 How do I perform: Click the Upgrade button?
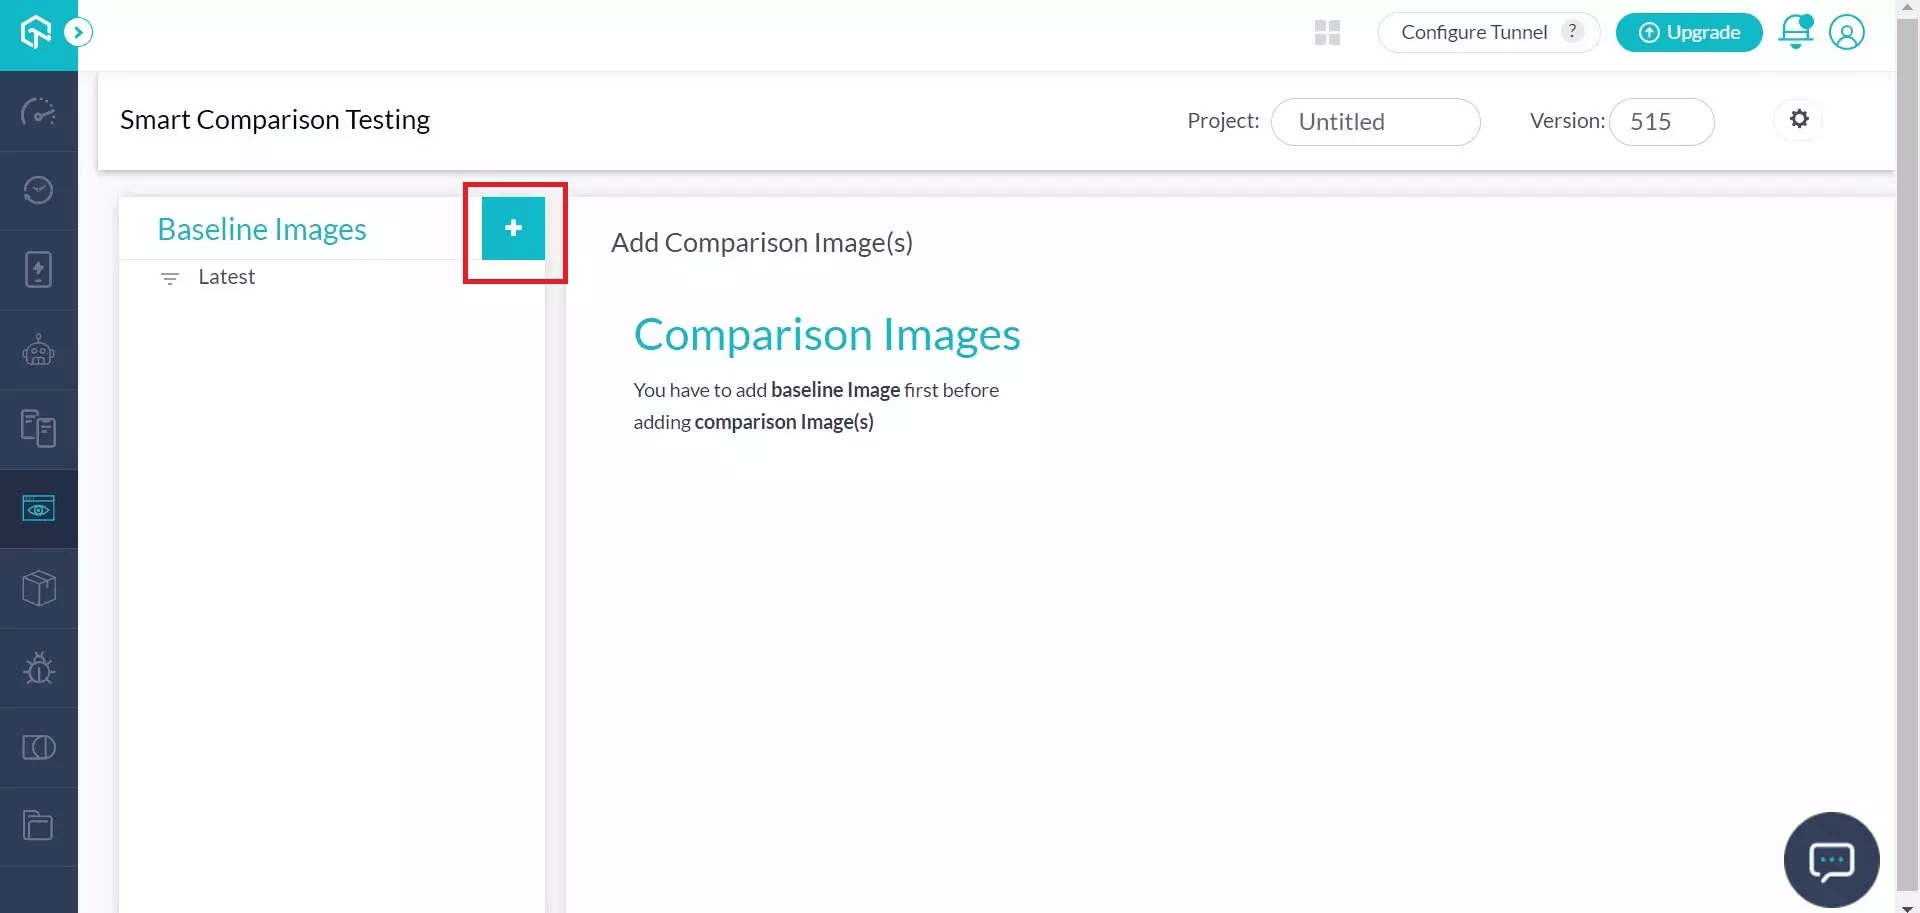1689,32
